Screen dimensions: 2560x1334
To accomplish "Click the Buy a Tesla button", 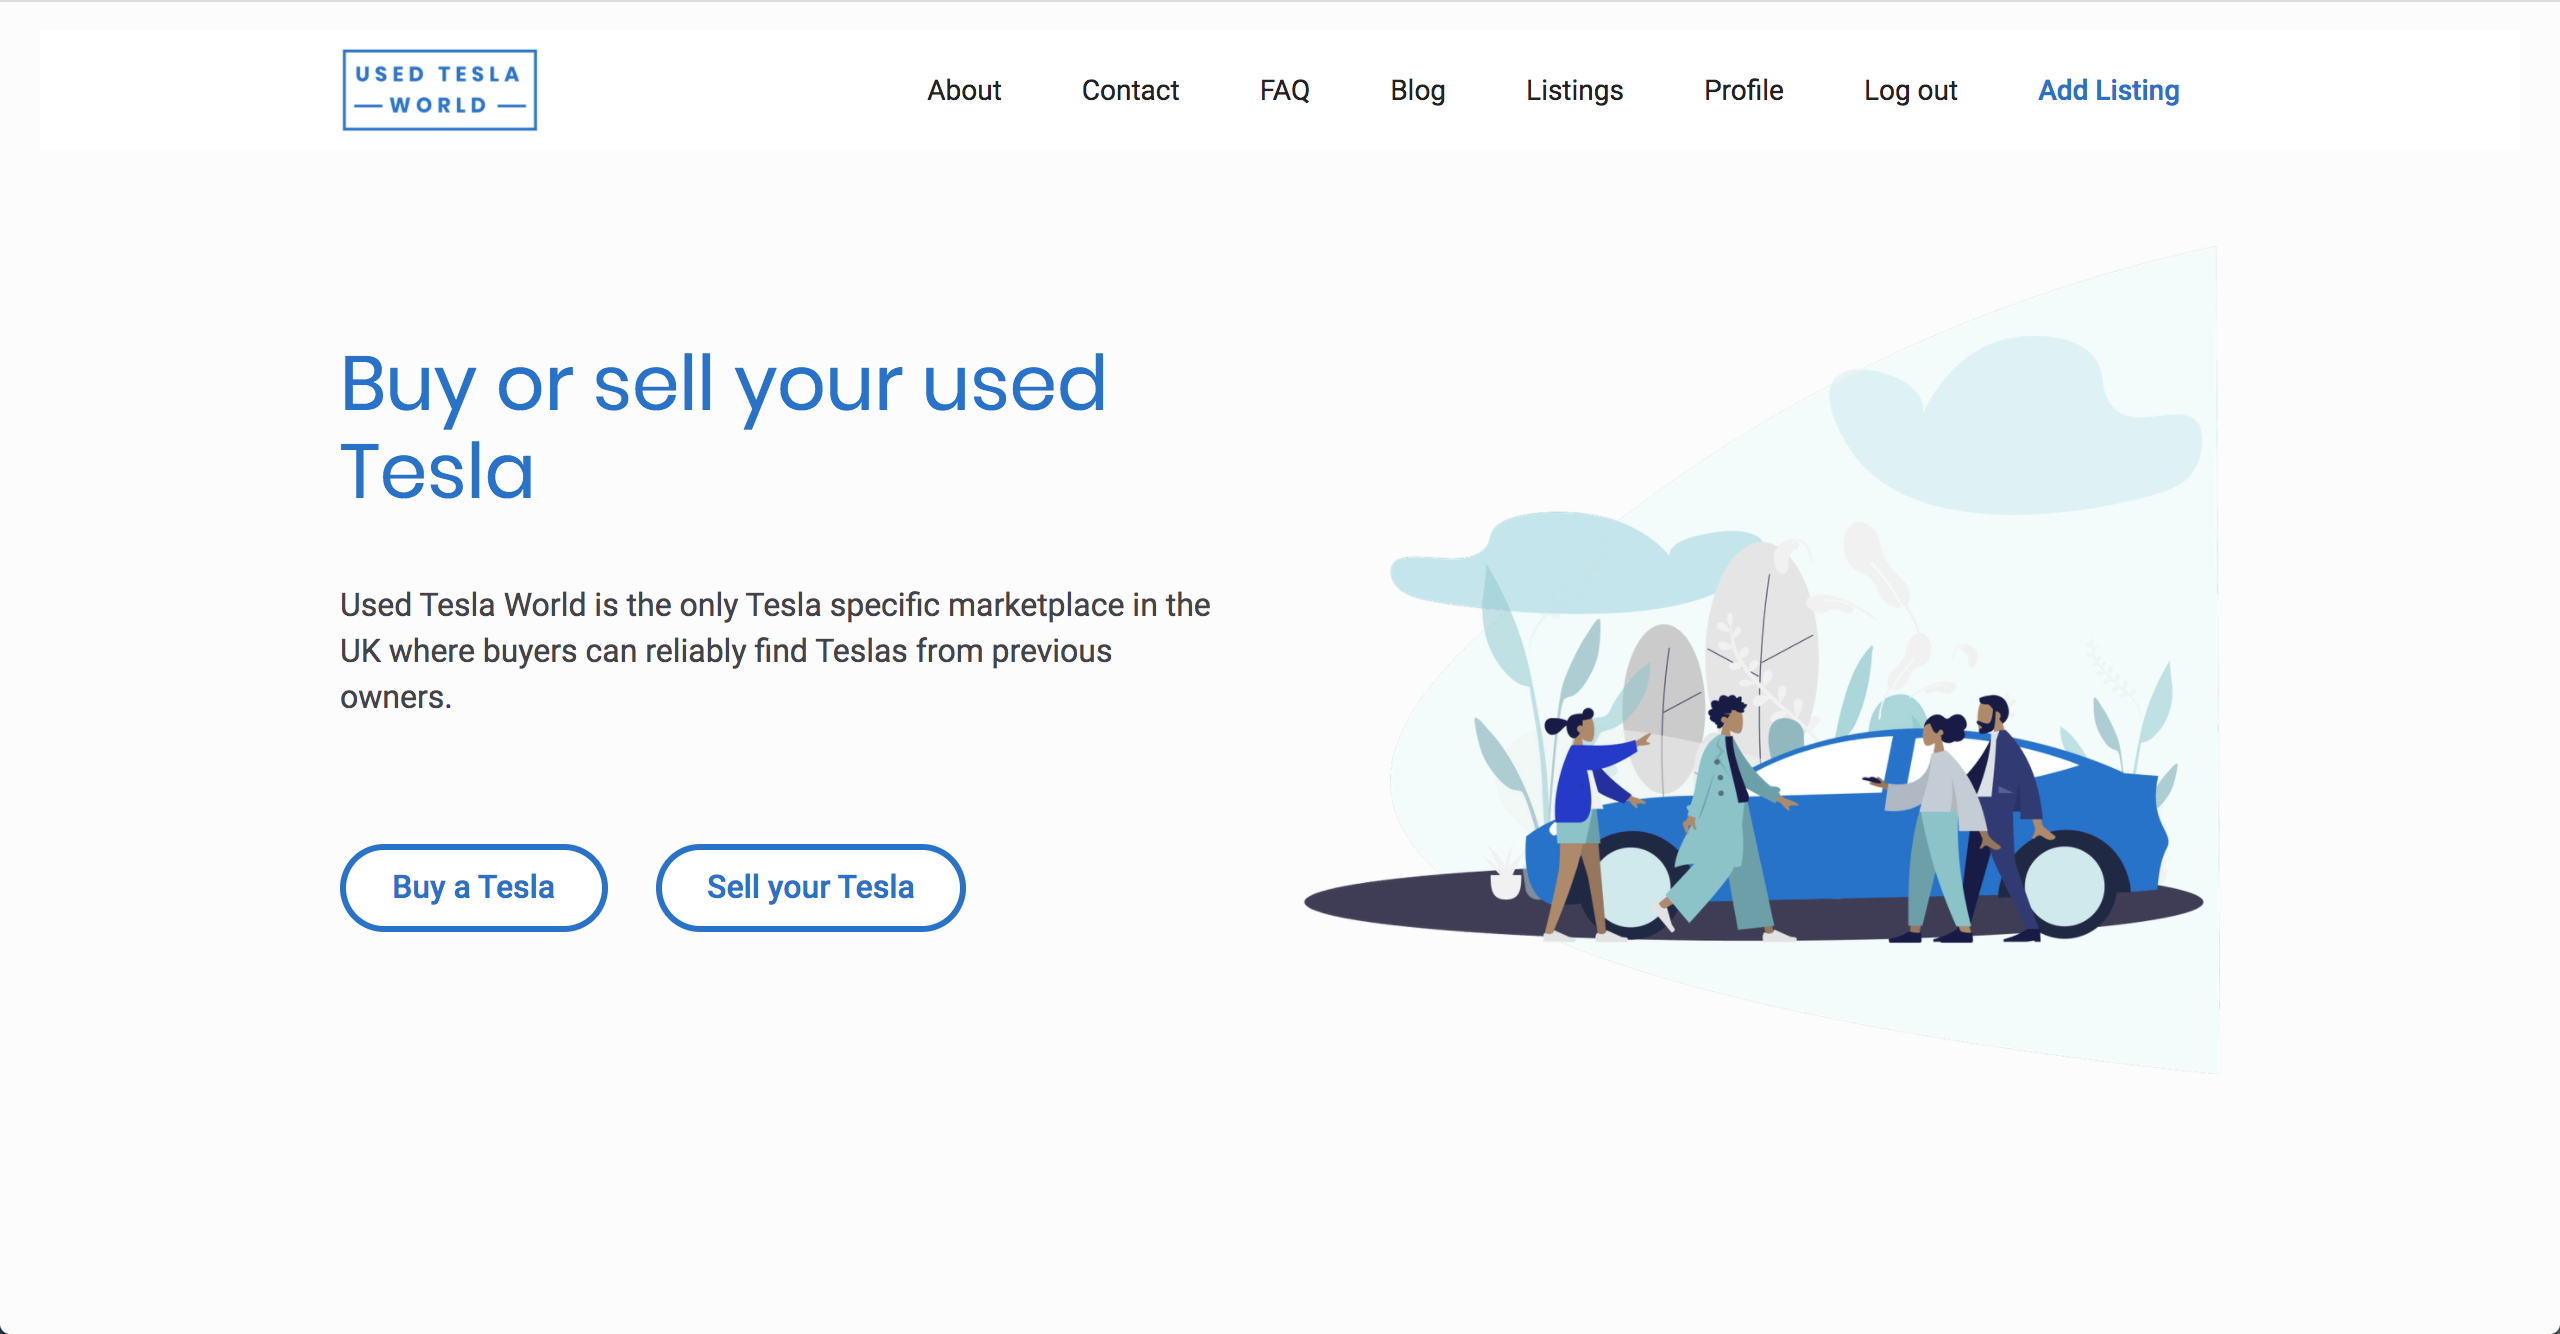I will pyautogui.click(x=473, y=887).
